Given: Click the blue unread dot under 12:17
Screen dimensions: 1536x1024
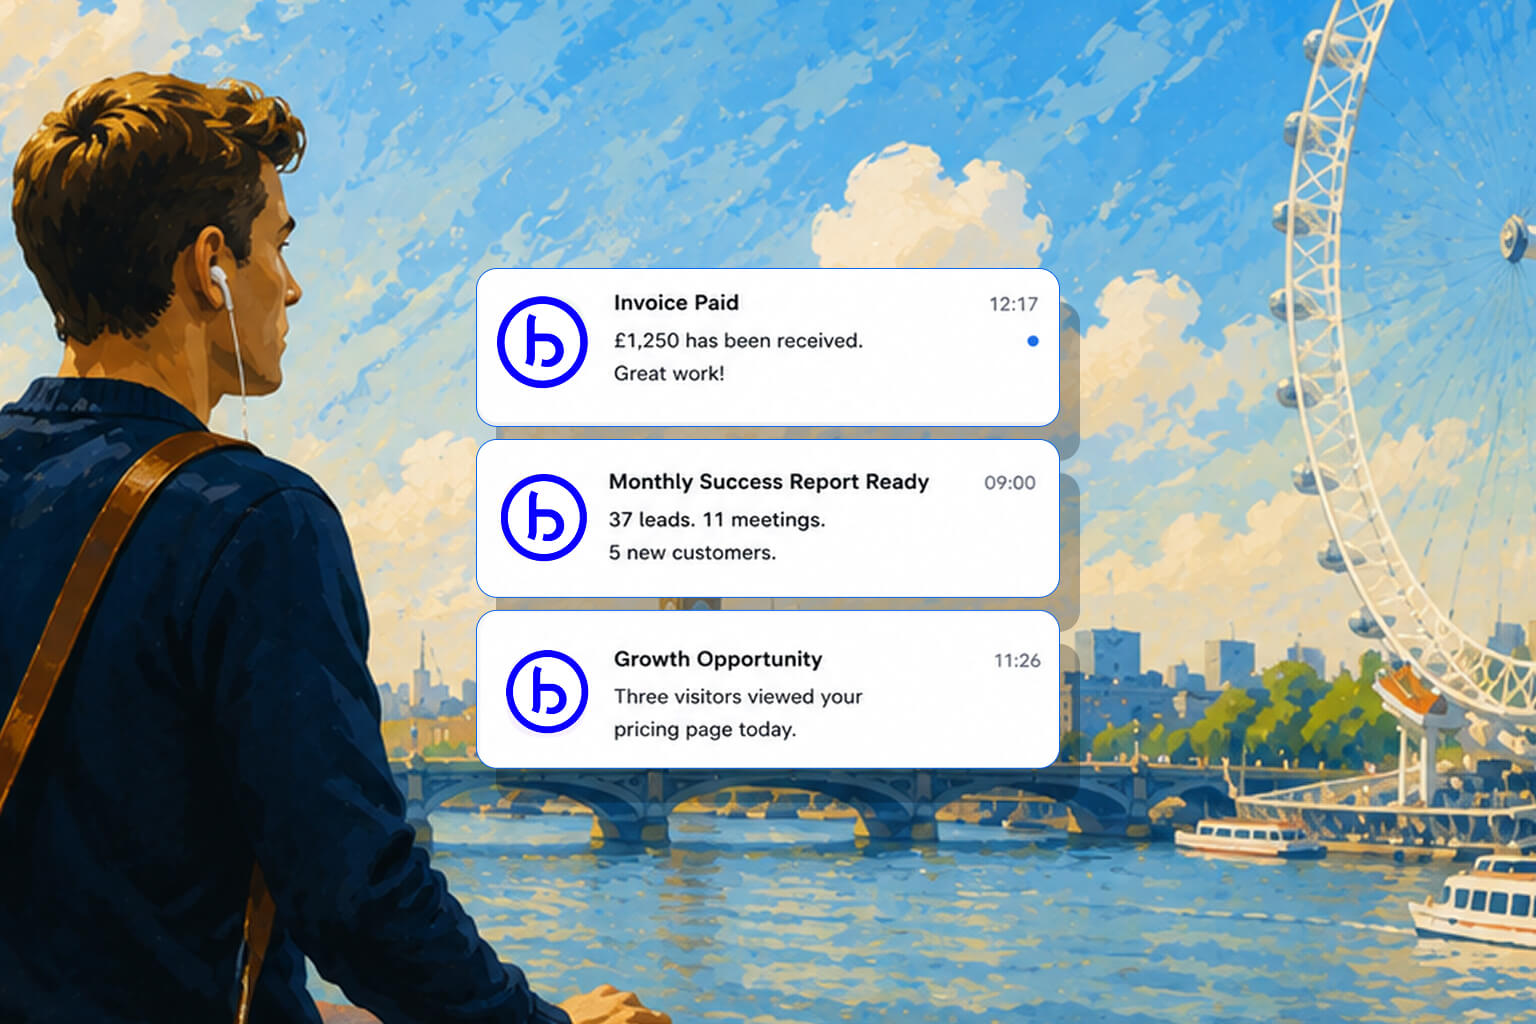Looking at the screenshot, I should point(1033,341).
